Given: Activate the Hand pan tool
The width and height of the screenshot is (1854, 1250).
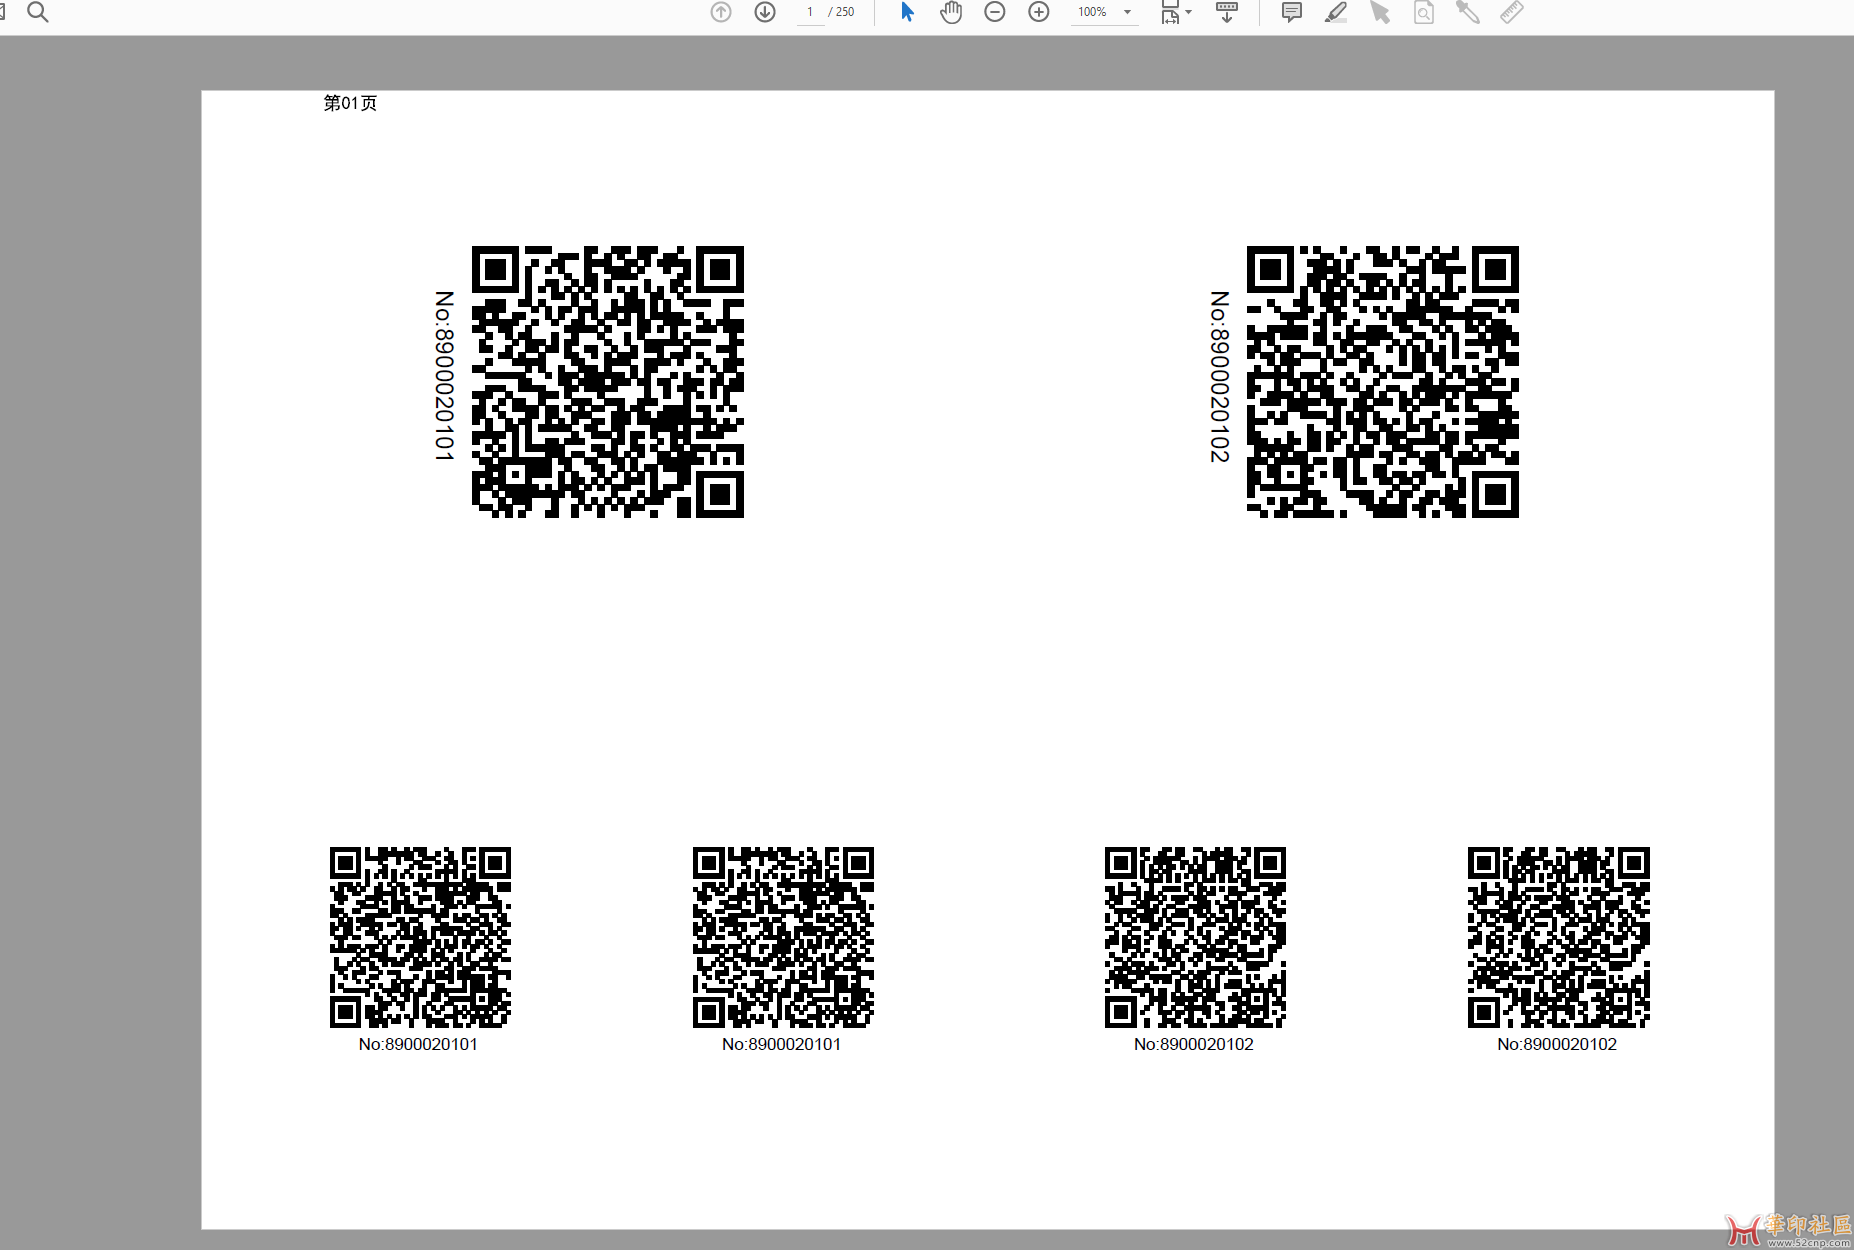Looking at the screenshot, I should coord(951,12).
